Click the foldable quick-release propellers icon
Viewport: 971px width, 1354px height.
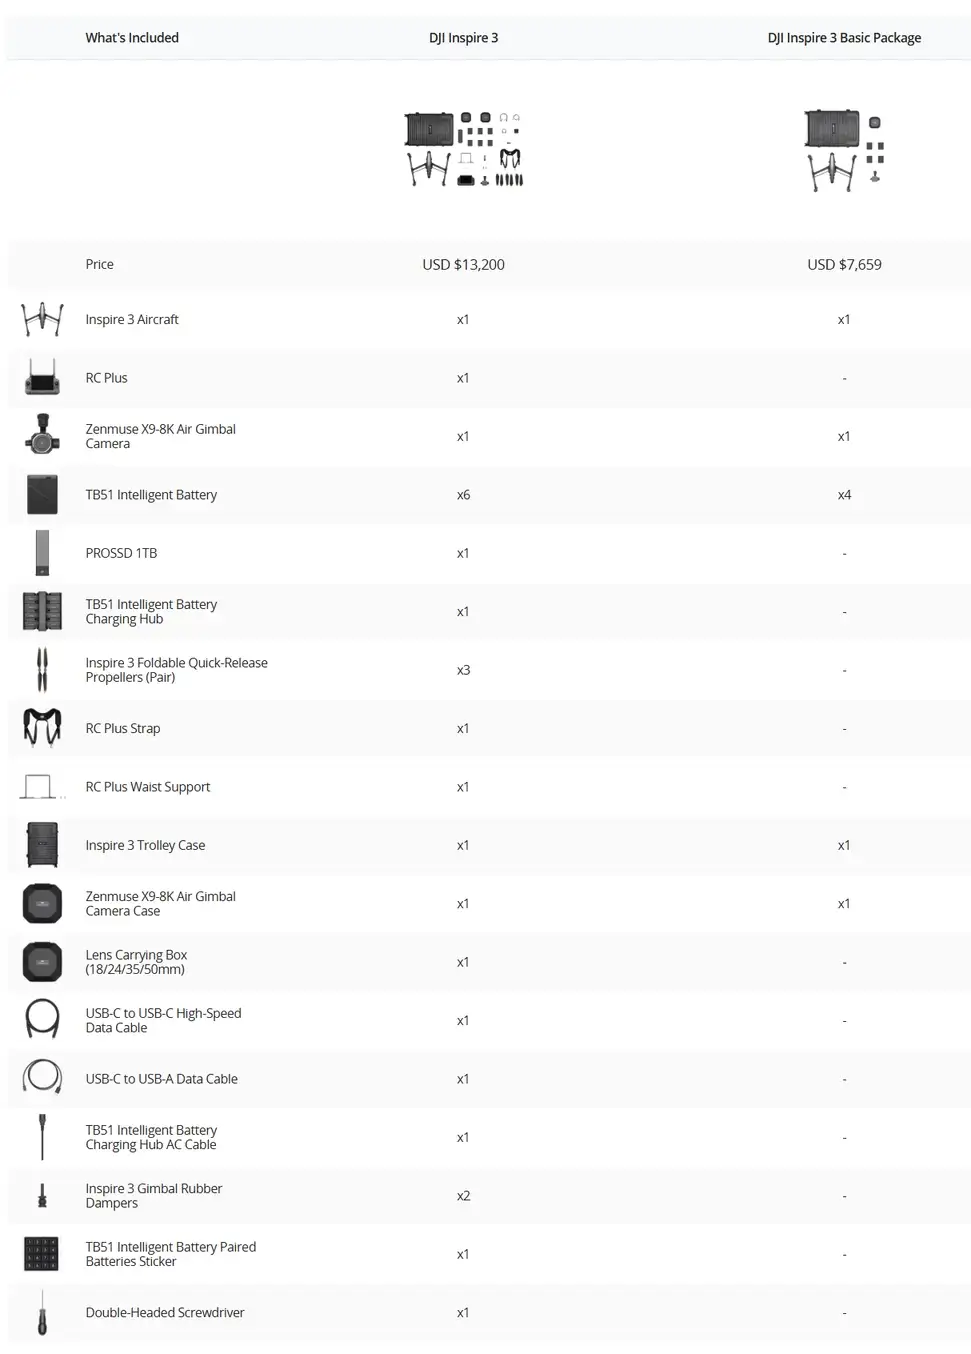[x=42, y=670]
